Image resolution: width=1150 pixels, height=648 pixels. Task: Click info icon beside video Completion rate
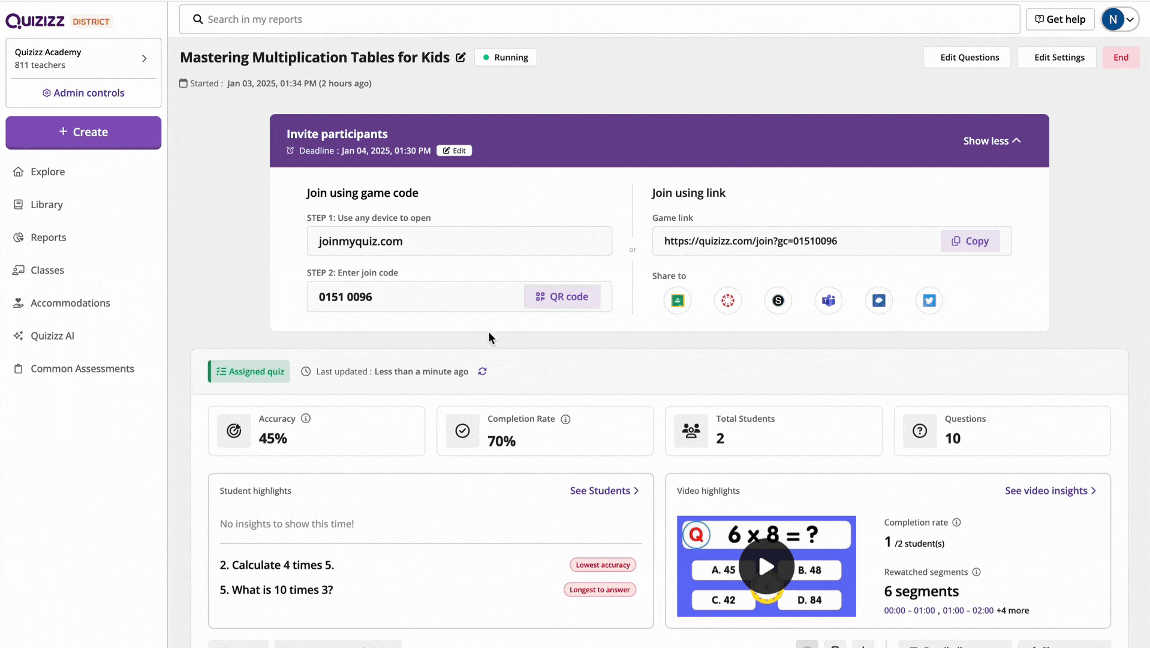pos(956,523)
